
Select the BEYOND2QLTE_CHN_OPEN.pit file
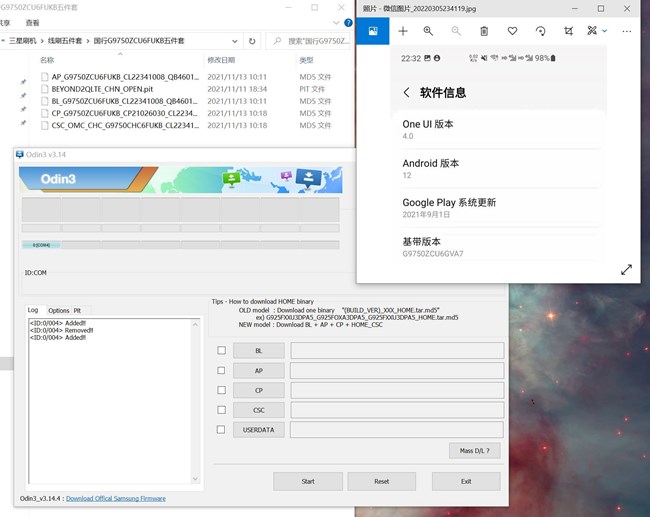102,89
